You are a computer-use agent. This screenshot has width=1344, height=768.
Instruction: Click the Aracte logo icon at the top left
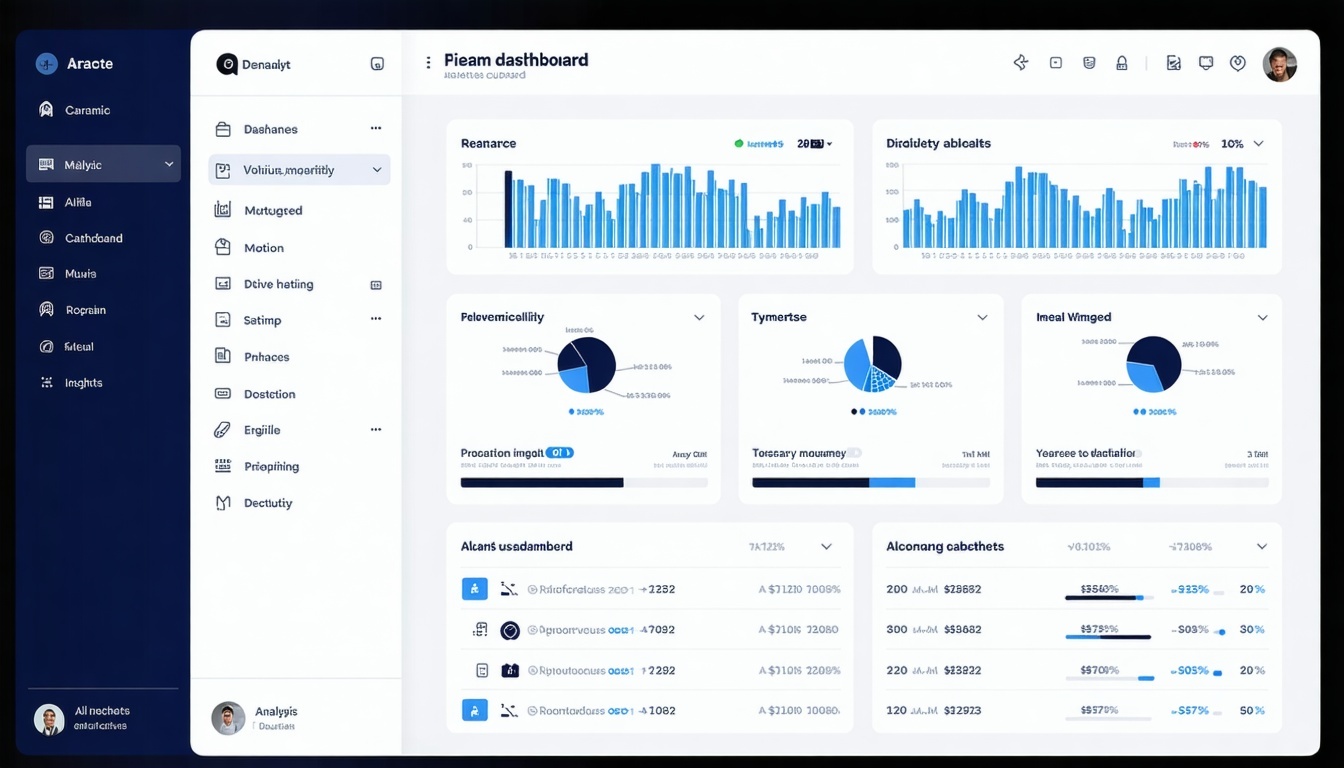pos(46,63)
